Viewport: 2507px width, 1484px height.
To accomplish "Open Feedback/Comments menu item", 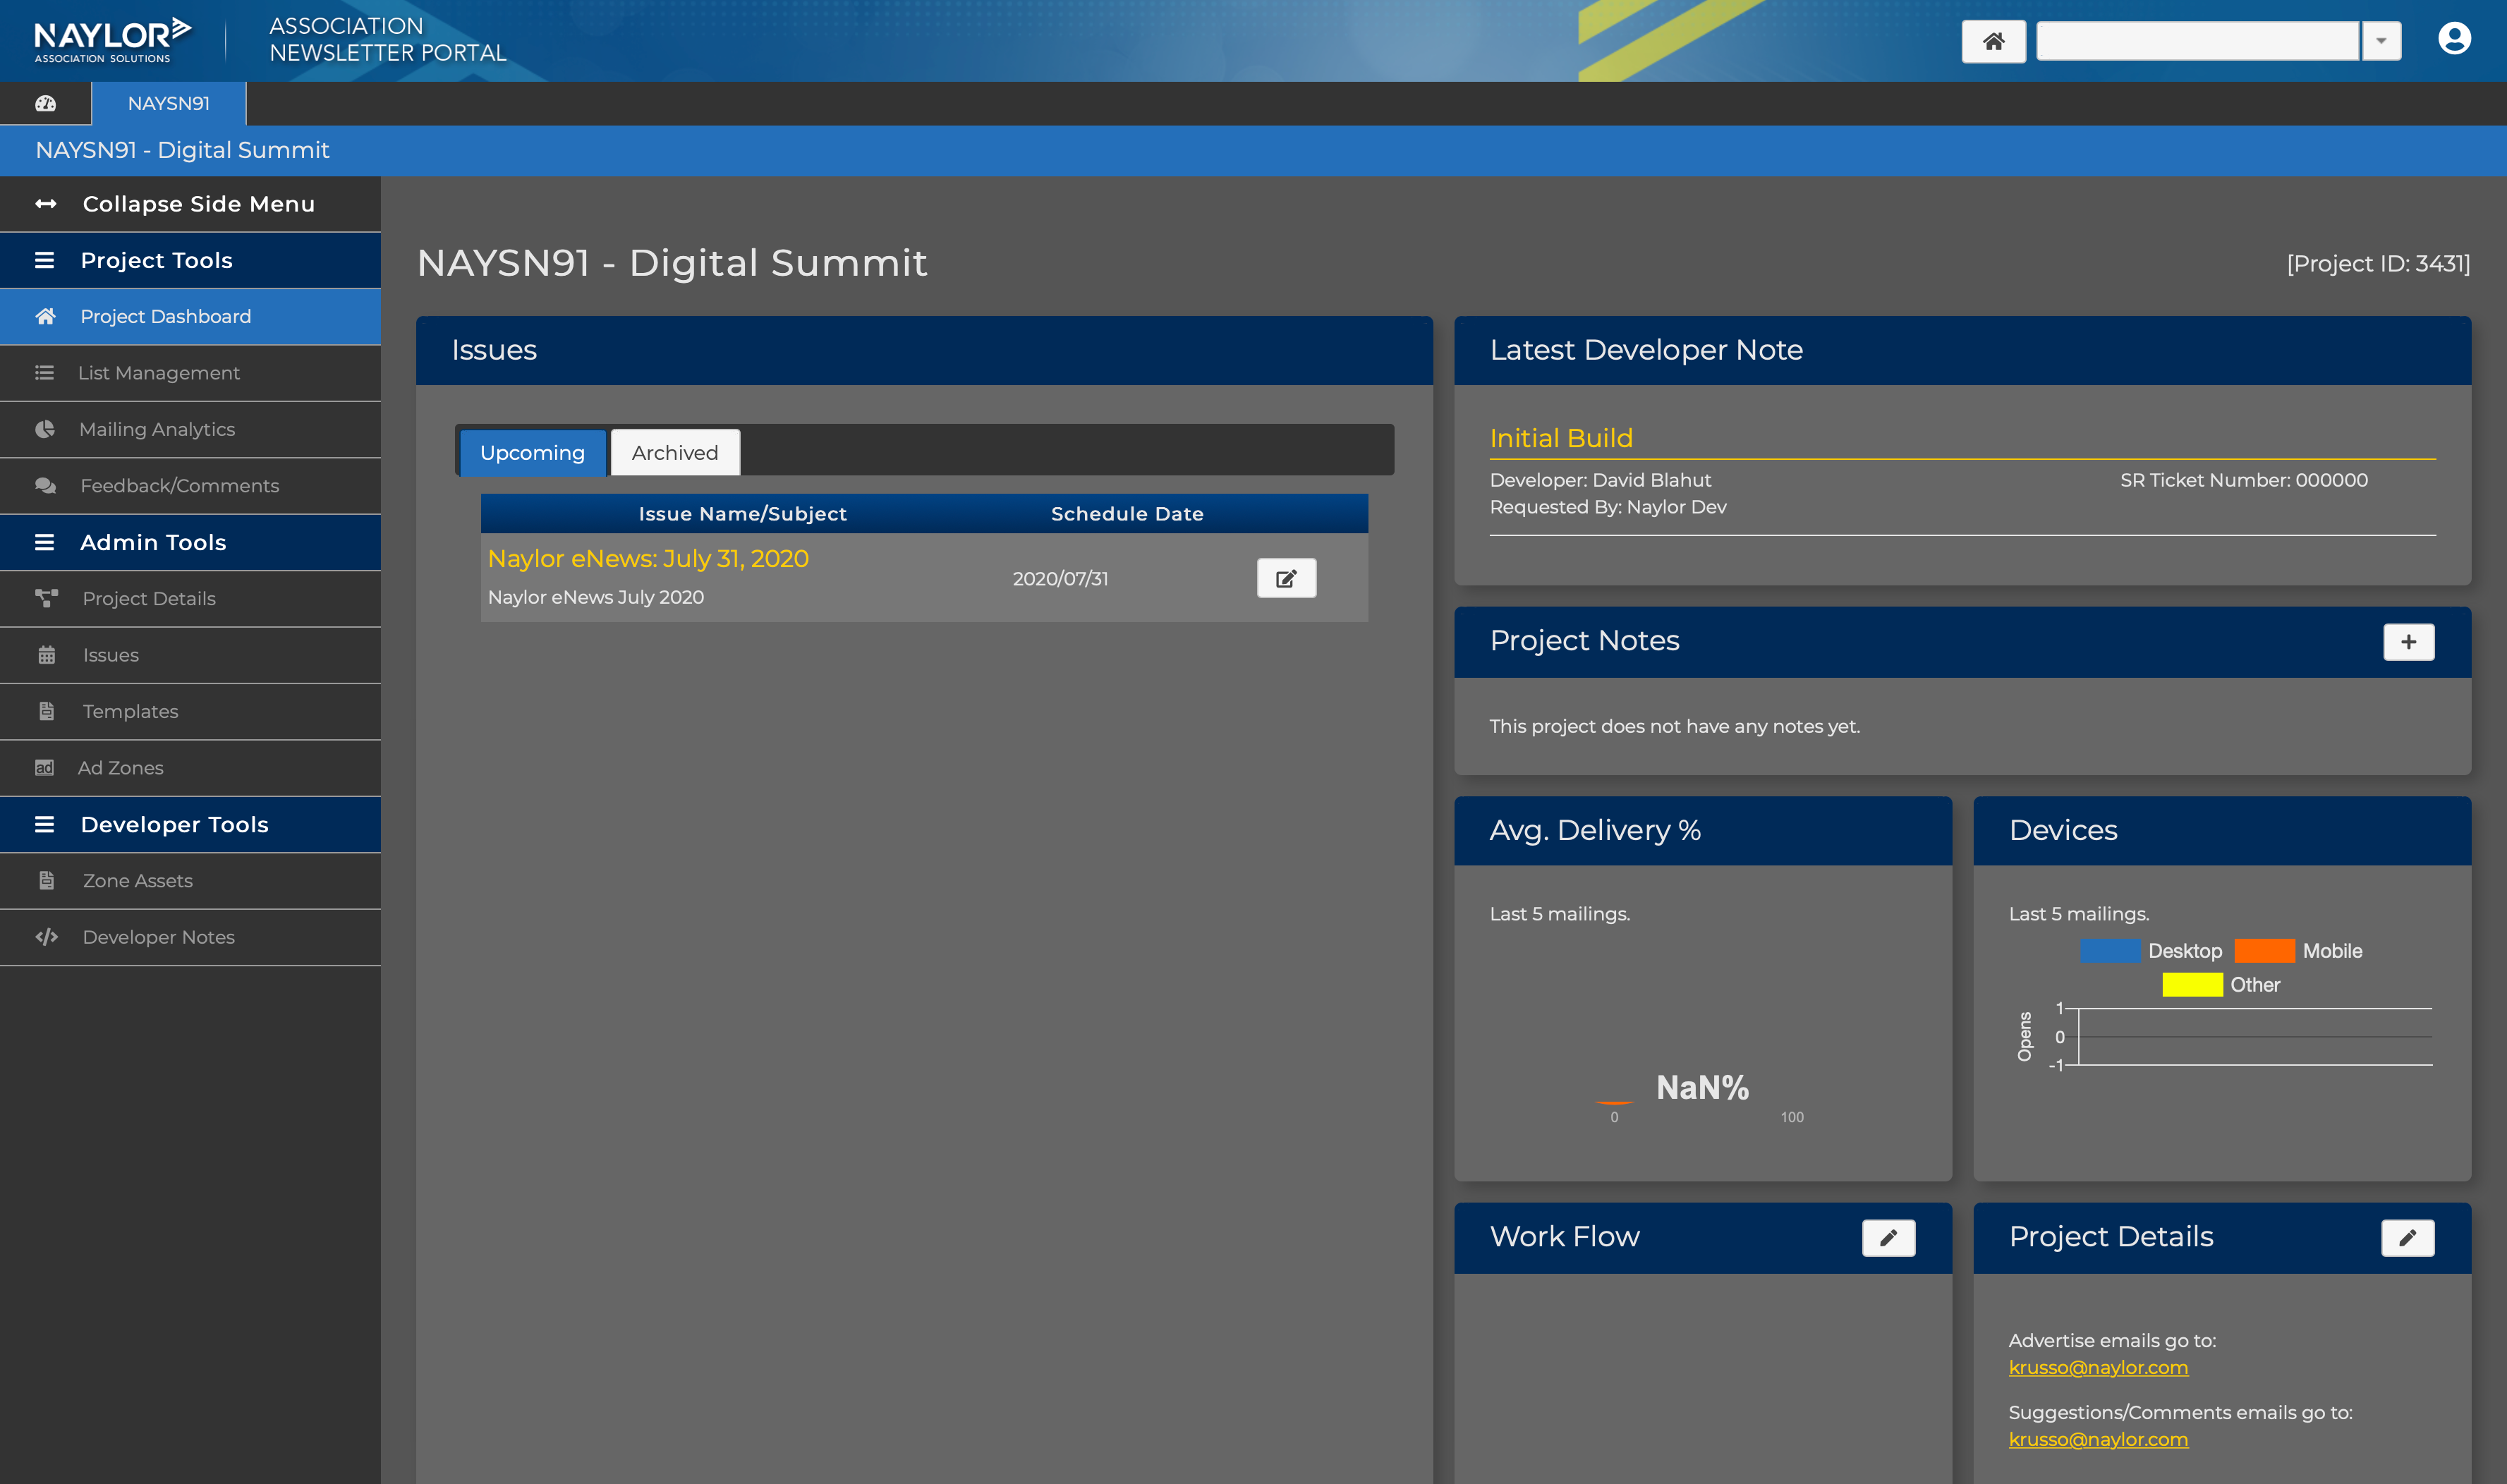I will click(x=190, y=486).
